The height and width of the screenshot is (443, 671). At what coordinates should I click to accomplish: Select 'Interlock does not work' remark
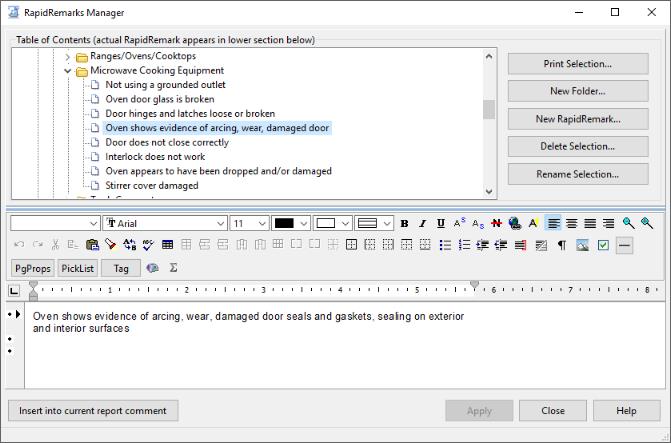click(x=155, y=157)
